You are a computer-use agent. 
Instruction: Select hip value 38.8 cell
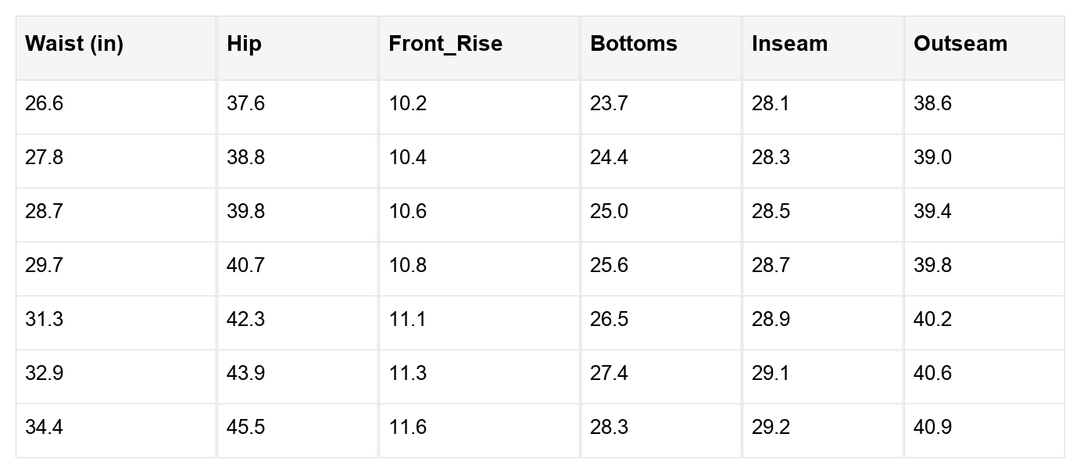coord(246,158)
